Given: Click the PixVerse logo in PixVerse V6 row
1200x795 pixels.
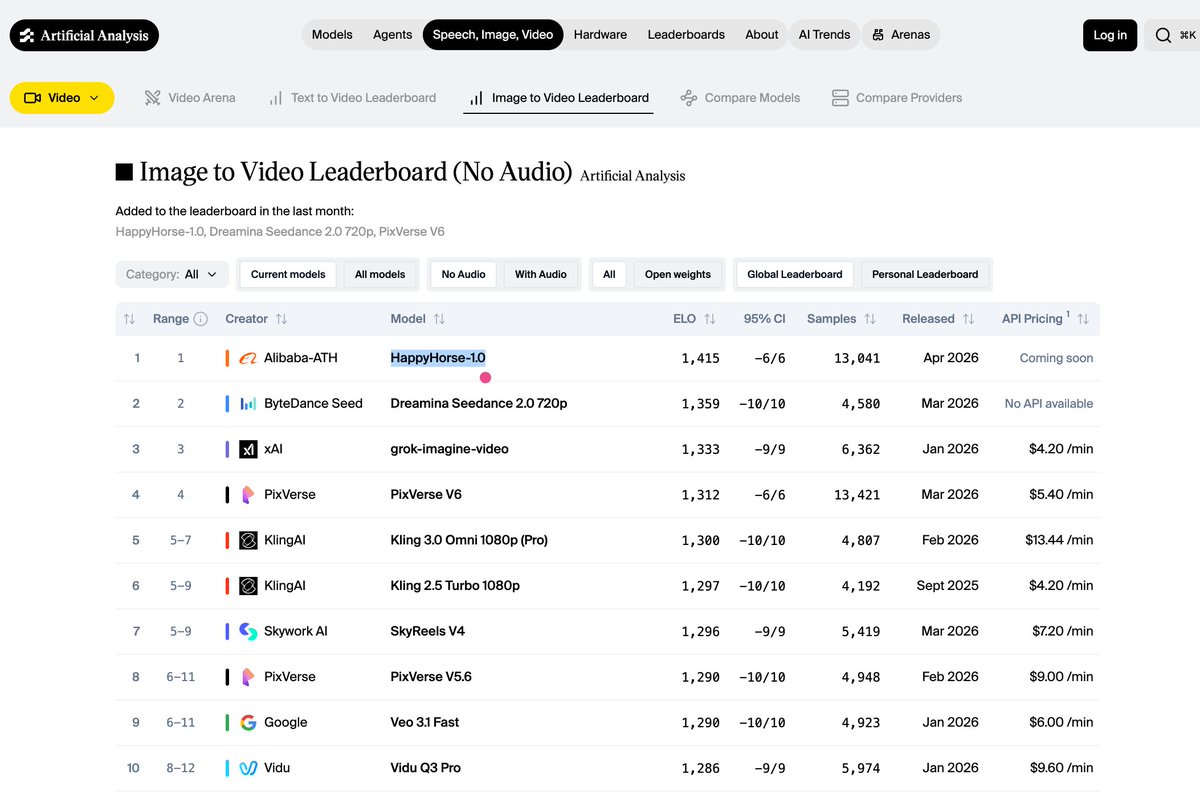Looking at the screenshot, I should click(x=248, y=495).
